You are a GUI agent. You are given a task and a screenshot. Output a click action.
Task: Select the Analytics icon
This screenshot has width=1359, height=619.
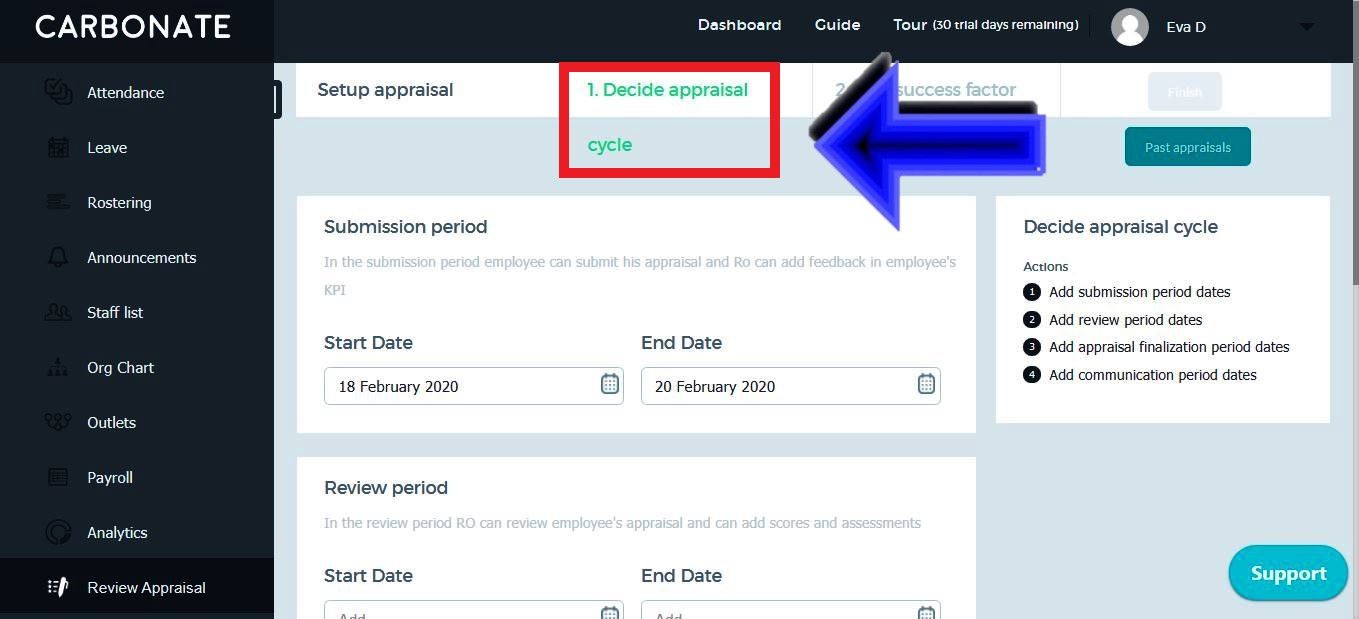[59, 532]
